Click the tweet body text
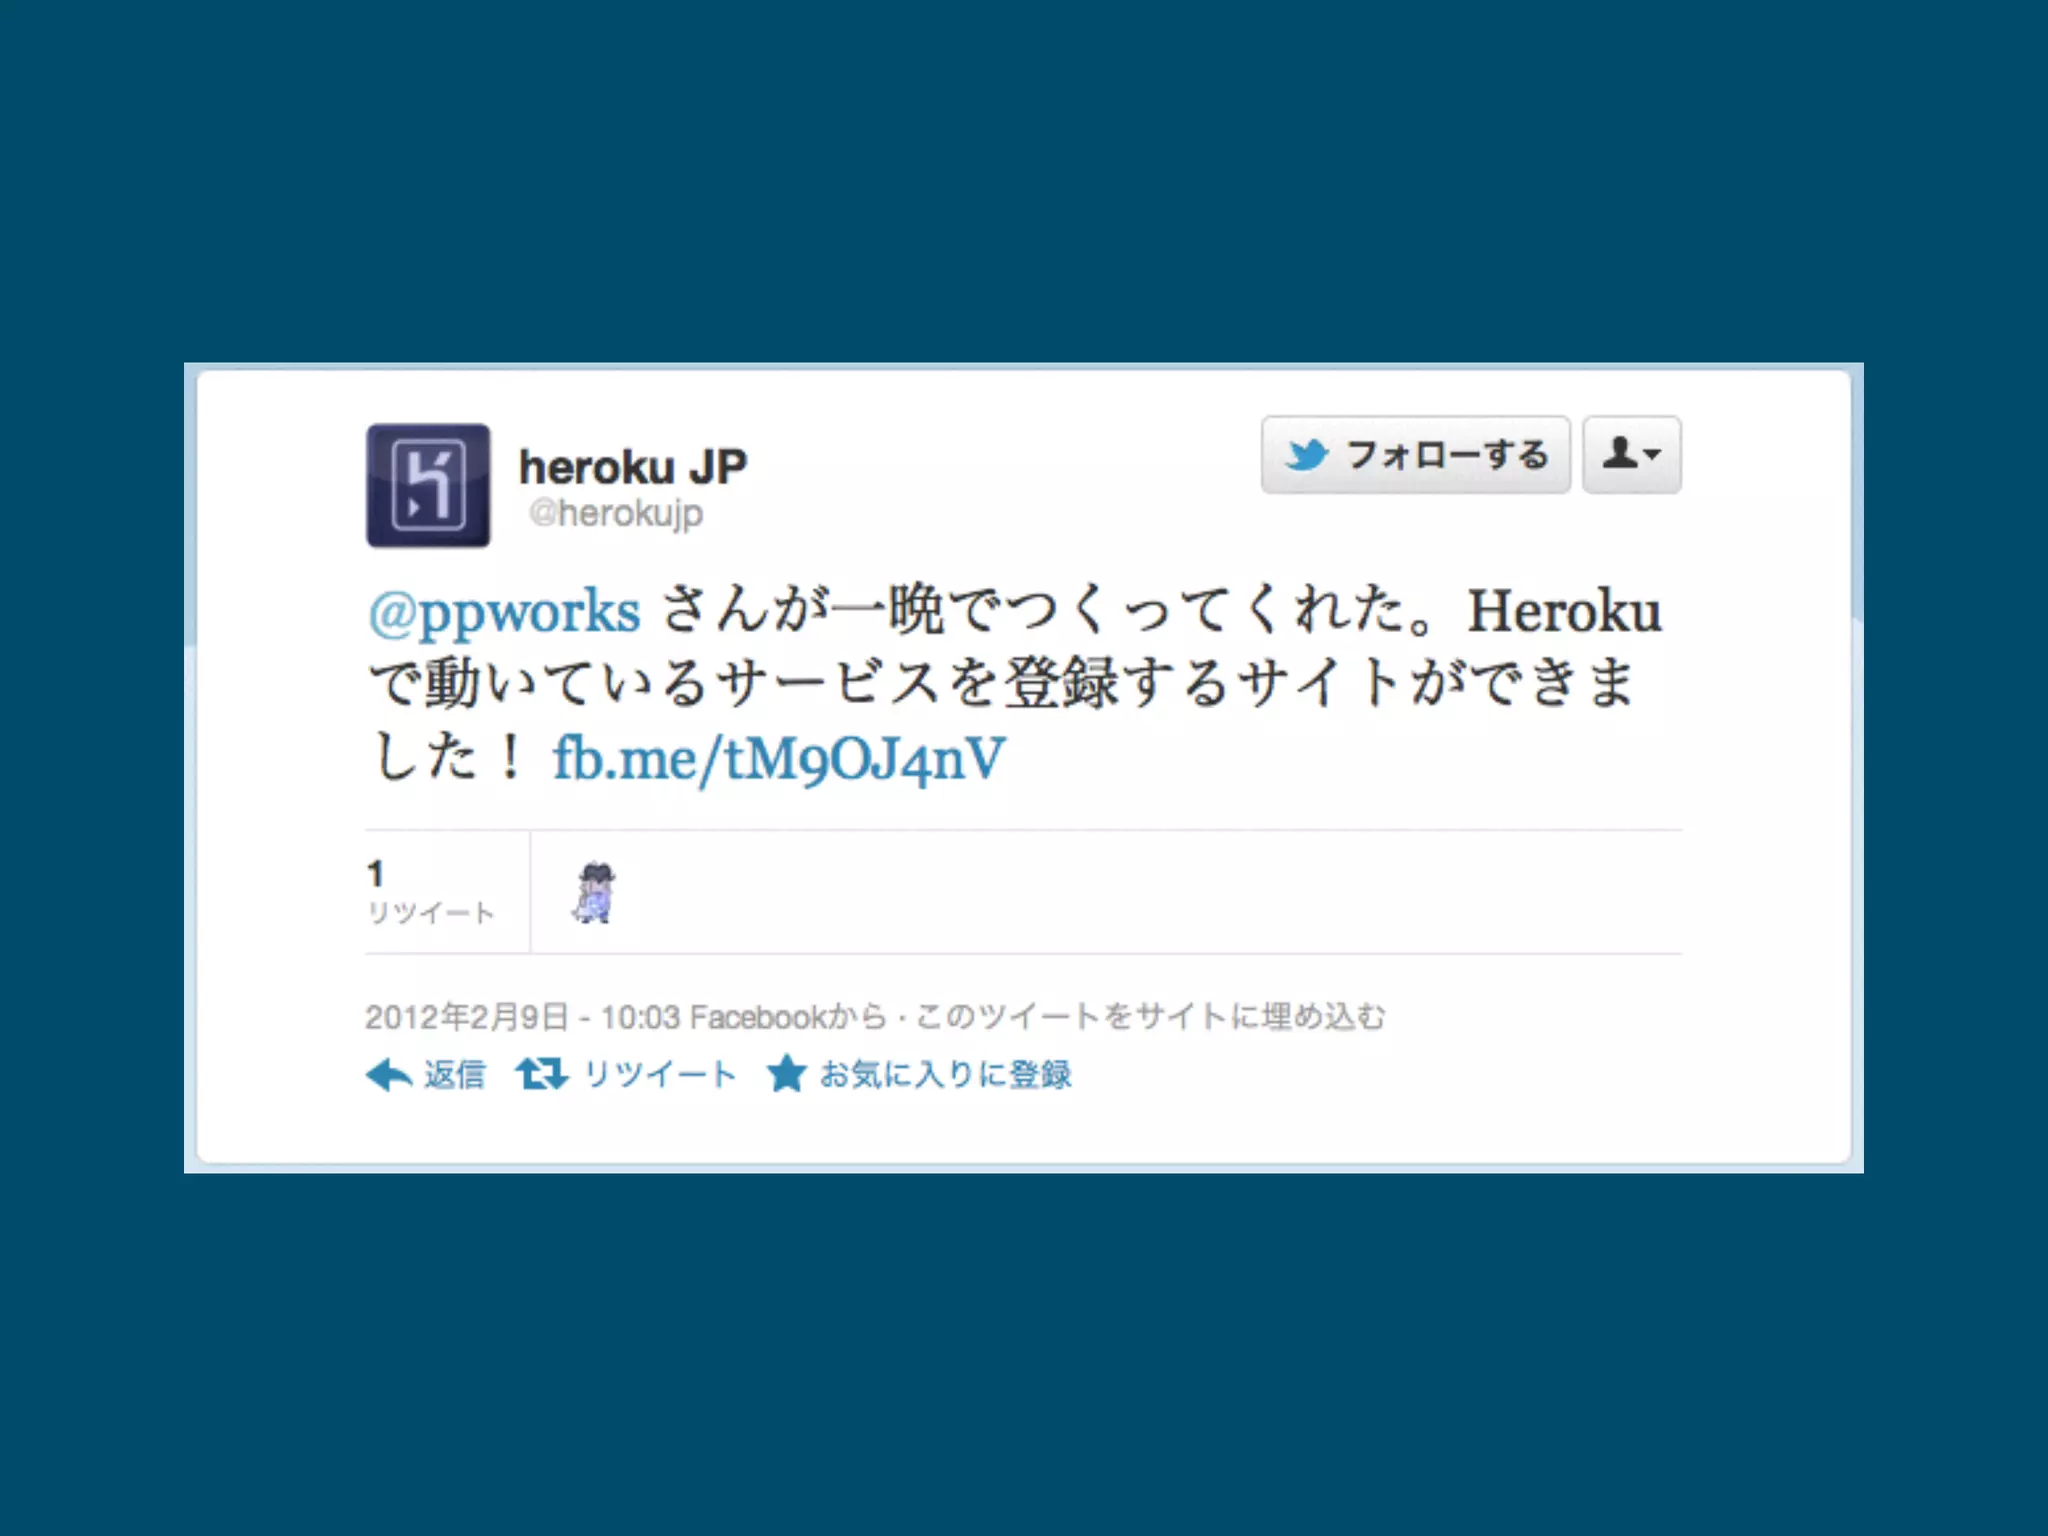Screen dimensions: 2048x1536 click(x=1015, y=685)
